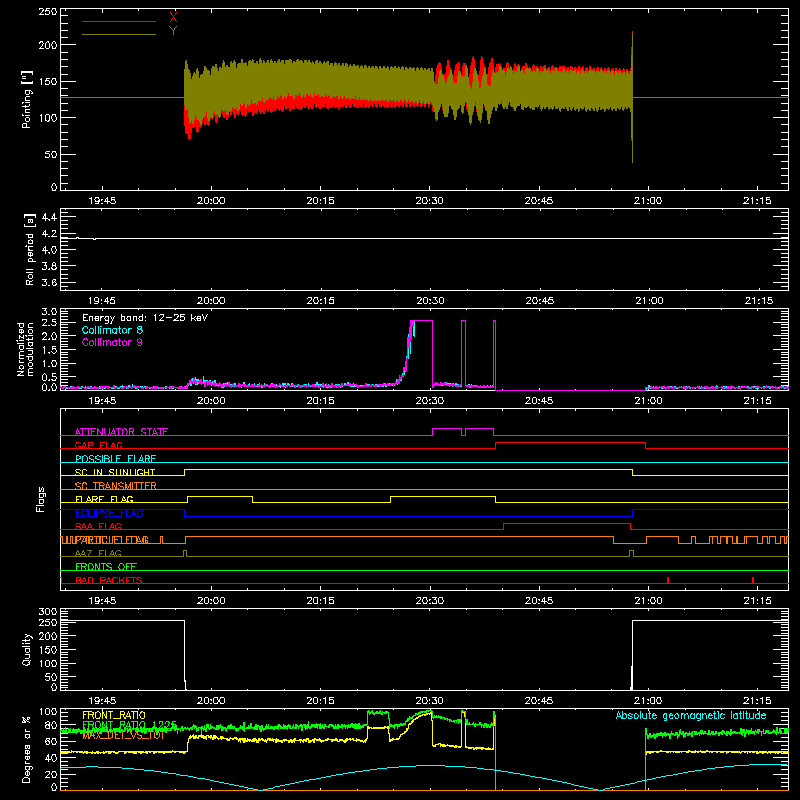Click the BAD_PACKETS spike near 21:15

tap(753, 580)
